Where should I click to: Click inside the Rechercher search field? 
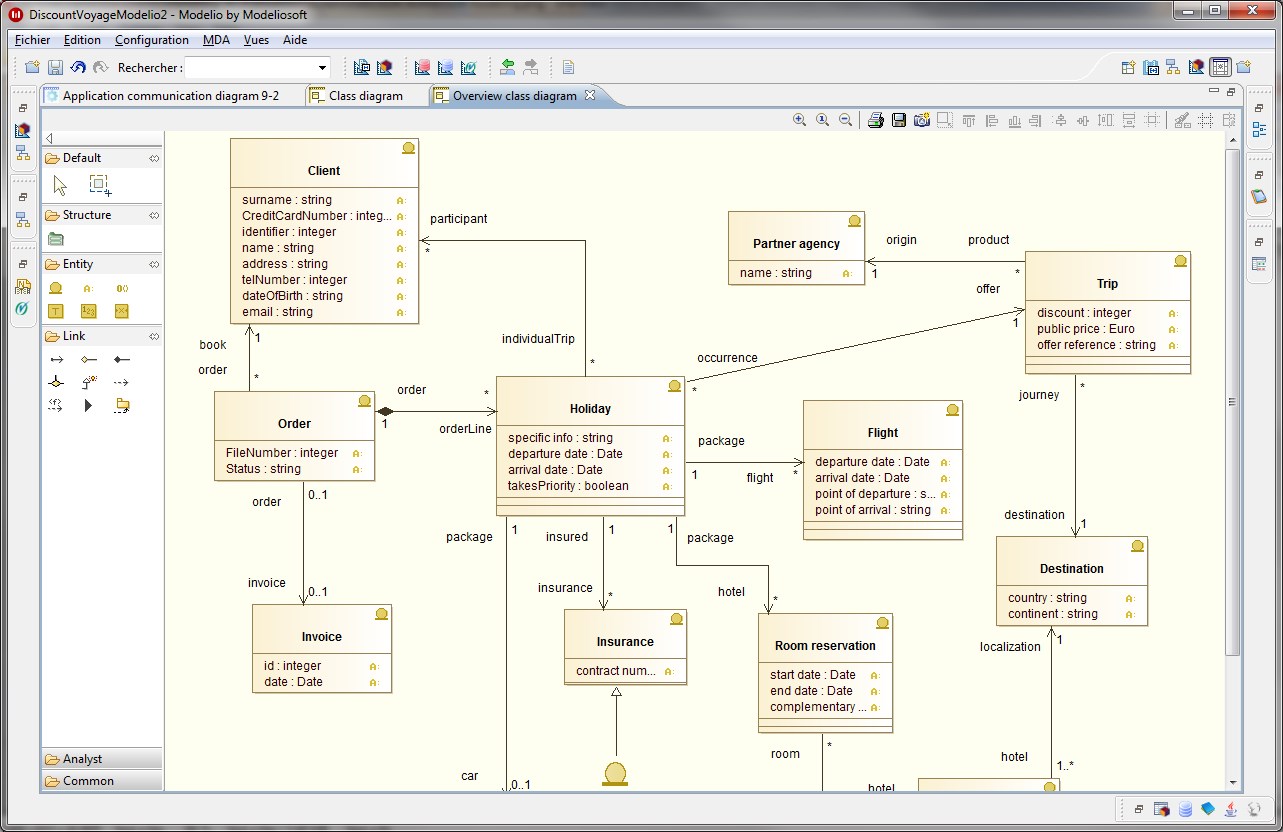click(x=250, y=68)
